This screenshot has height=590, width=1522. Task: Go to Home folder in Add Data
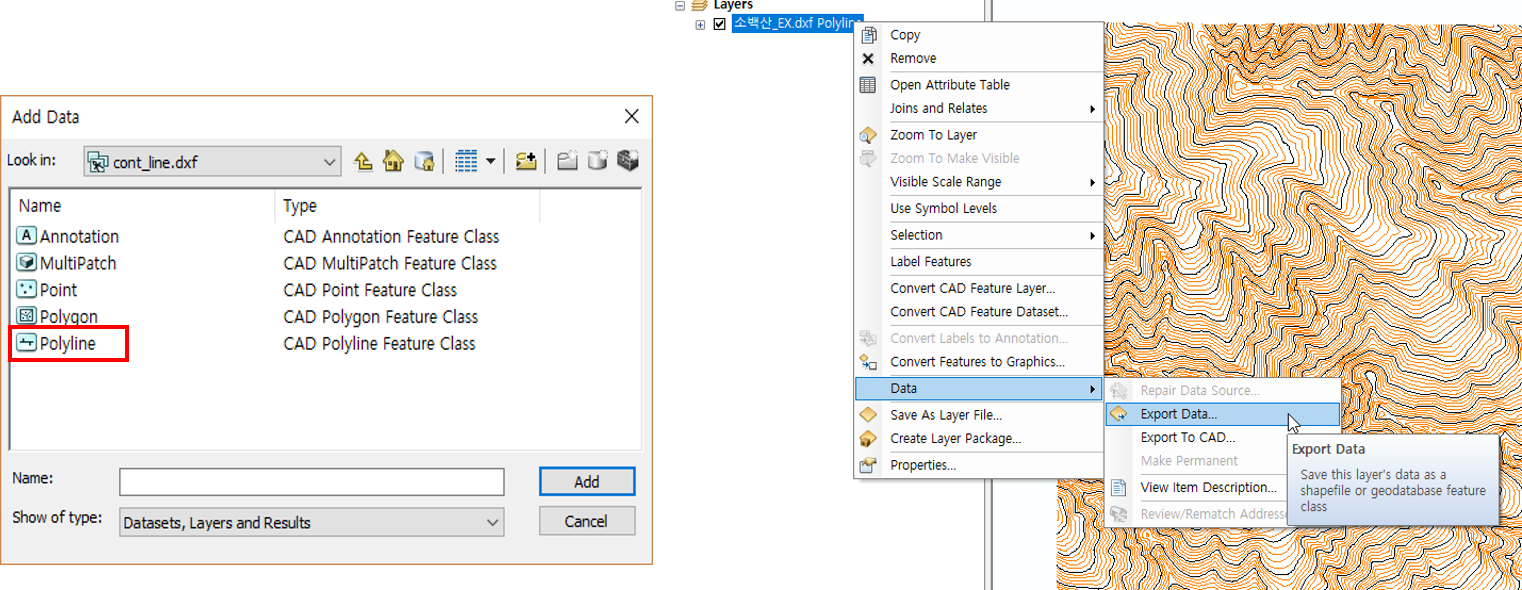tap(394, 160)
